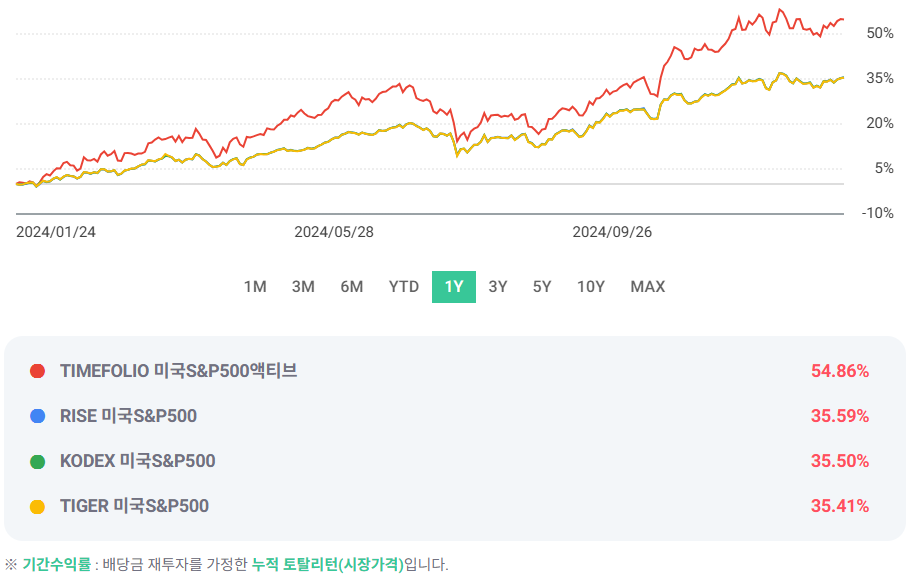Select the 3M period tab
This screenshot has height=575, width=908.
tap(303, 287)
